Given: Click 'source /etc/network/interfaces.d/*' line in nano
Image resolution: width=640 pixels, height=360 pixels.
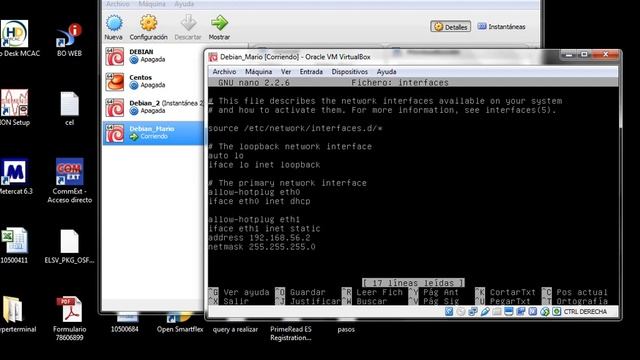Looking at the screenshot, I should click(295, 128).
